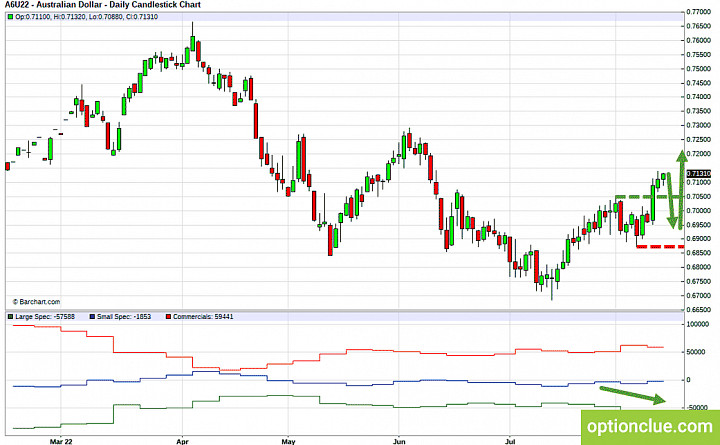
Task: Click the green square beside the Op value
Action: click(10, 17)
